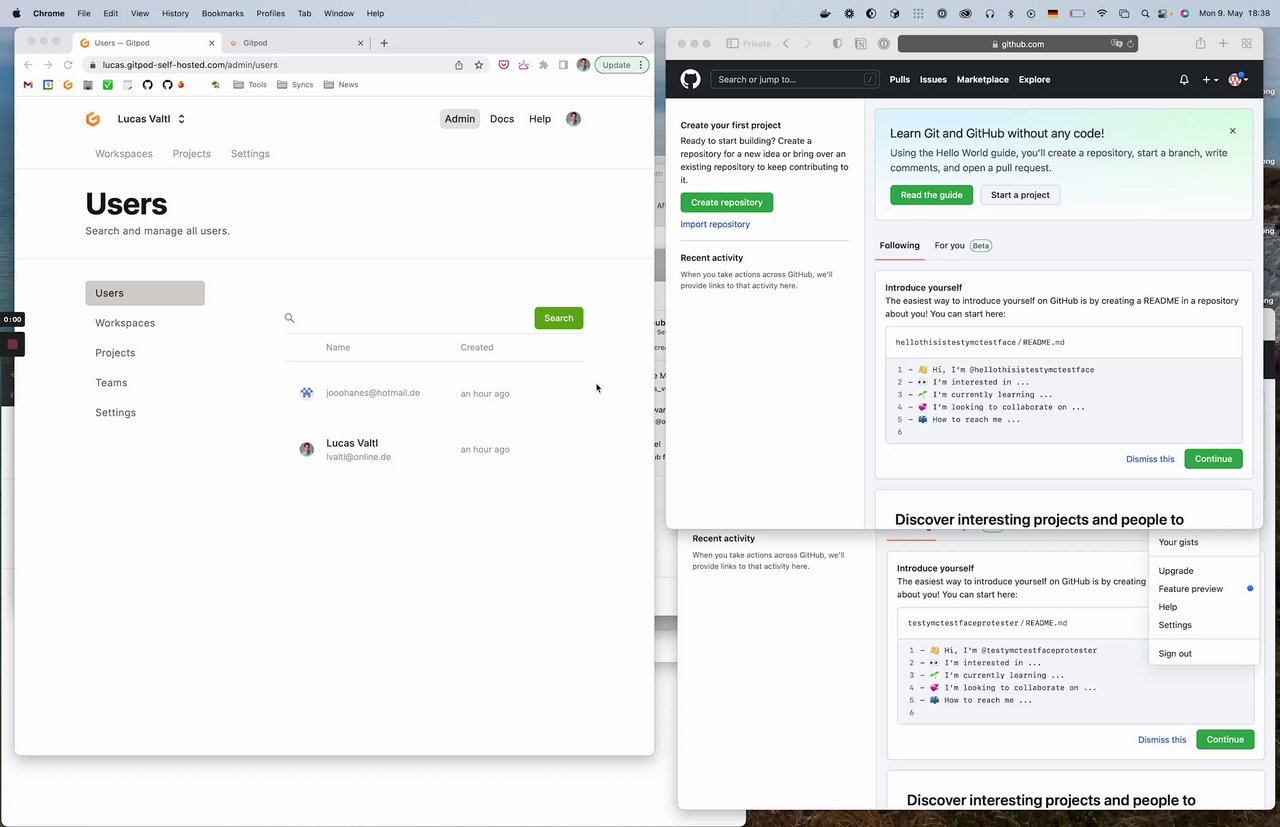Viewport: 1280px width, 827px height.
Task: Open GitHub notifications bell
Action: (1184, 80)
